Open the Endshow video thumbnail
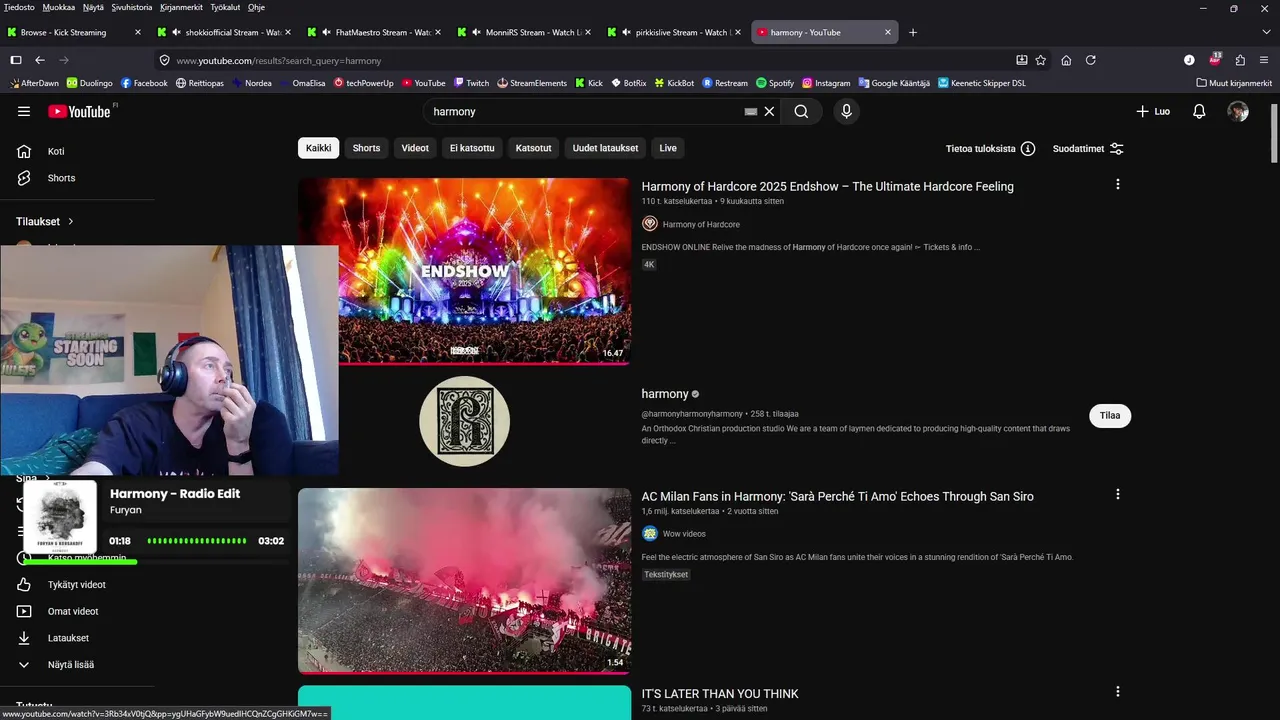The width and height of the screenshot is (1280, 720). (x=464, y=270)
